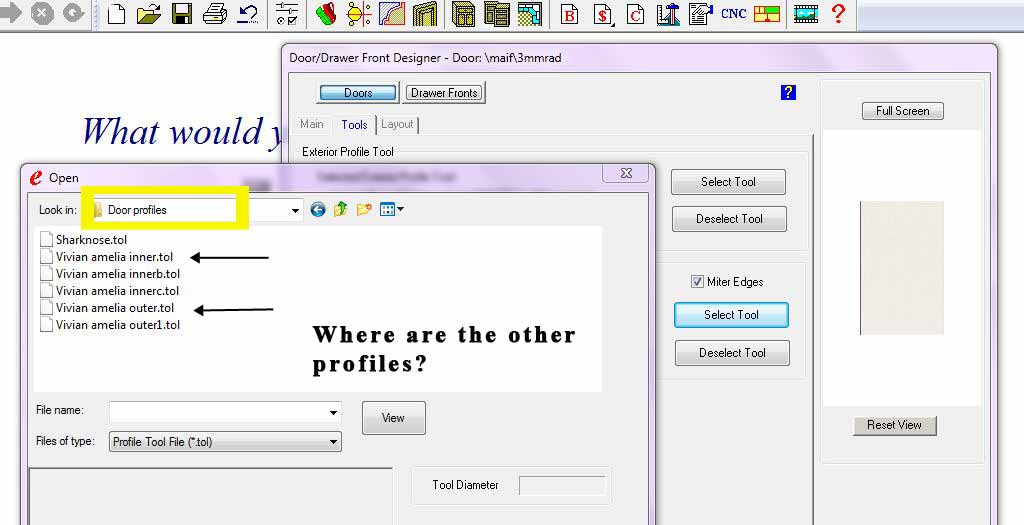This screenshot has width=1024, height=525.
Task: Save with the floppy disk icon
Action: pyautogui.click(x=181, y=14)
